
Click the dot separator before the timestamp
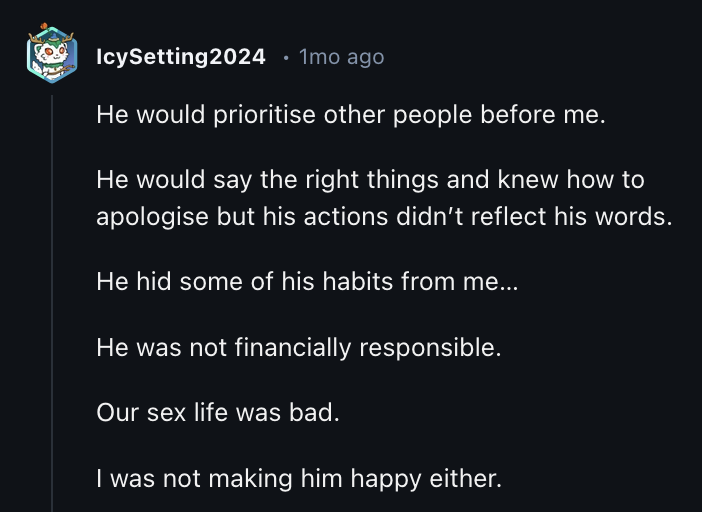[x=285, y=57]
